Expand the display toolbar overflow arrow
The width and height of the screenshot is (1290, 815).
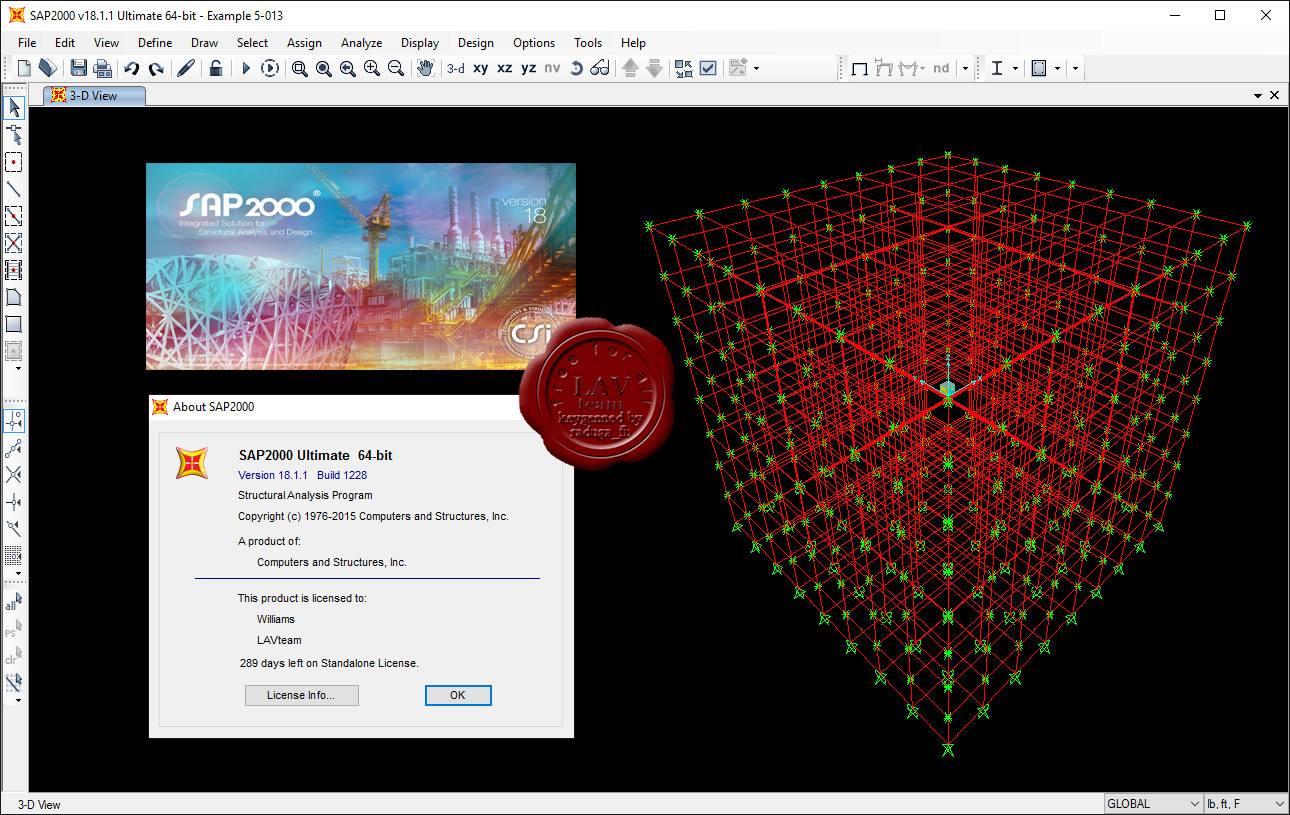pos(965,68)
